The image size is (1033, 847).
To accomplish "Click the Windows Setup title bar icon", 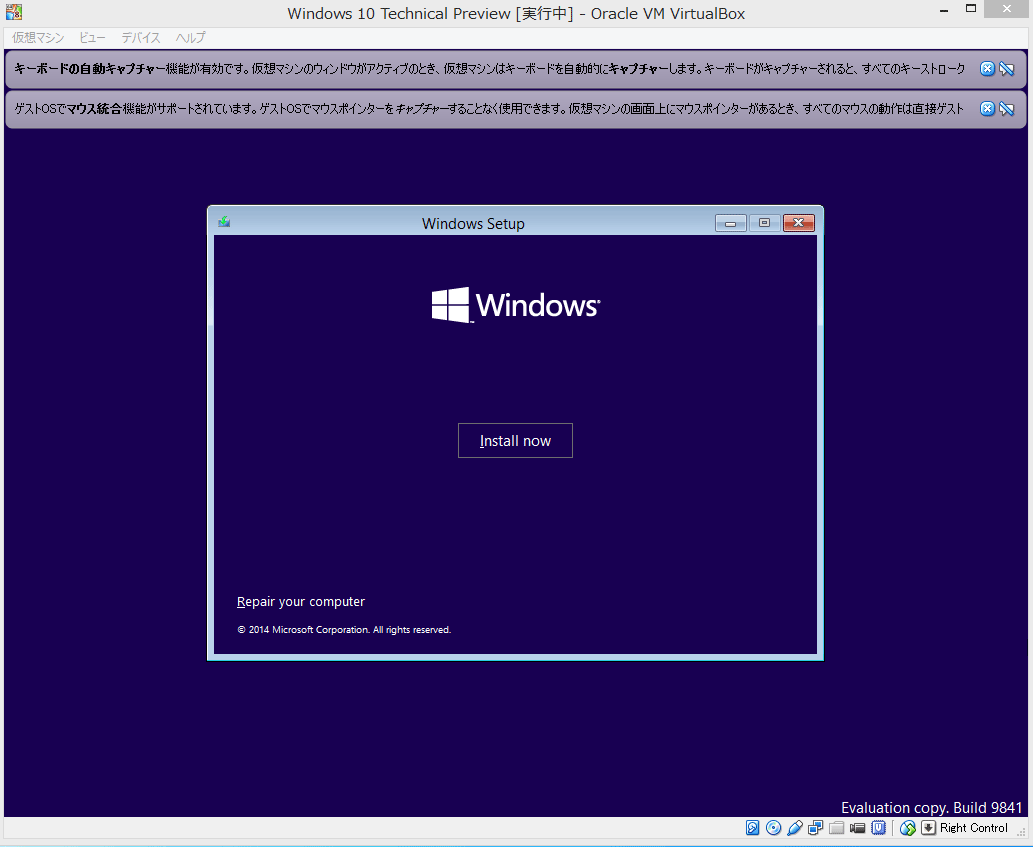I will click(224, 222).
